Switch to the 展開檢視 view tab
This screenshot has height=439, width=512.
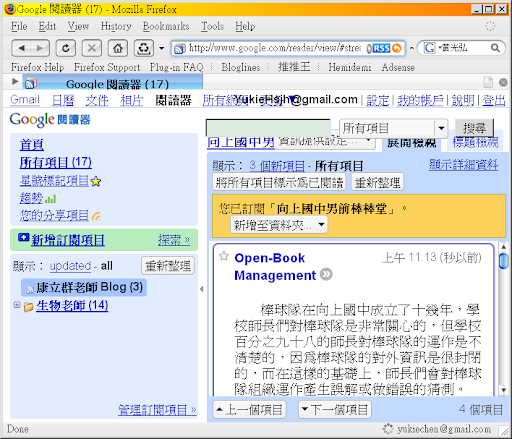point(411,143)
